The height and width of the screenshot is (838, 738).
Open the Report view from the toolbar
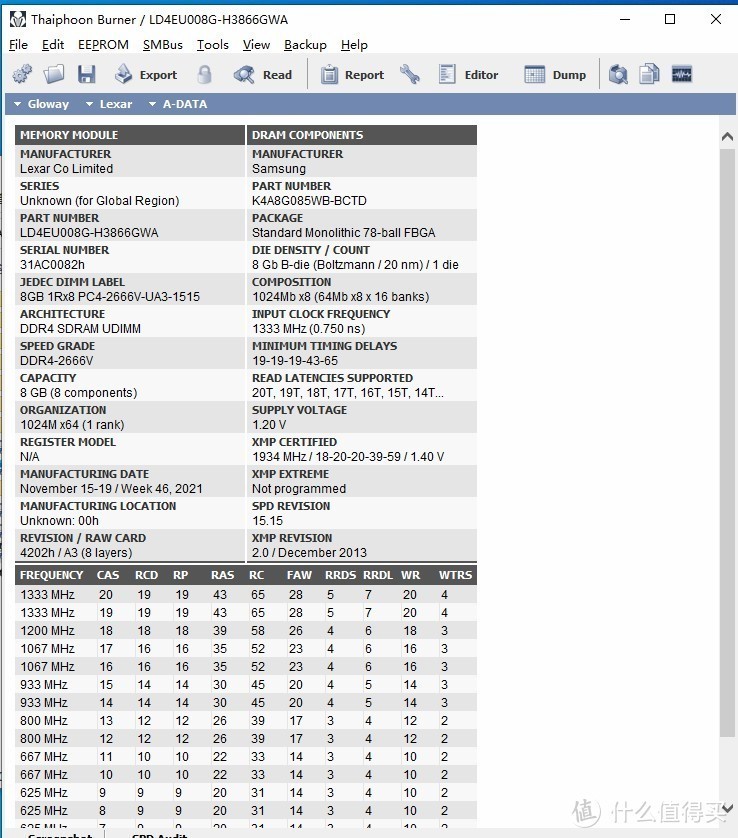pos(352,75)
